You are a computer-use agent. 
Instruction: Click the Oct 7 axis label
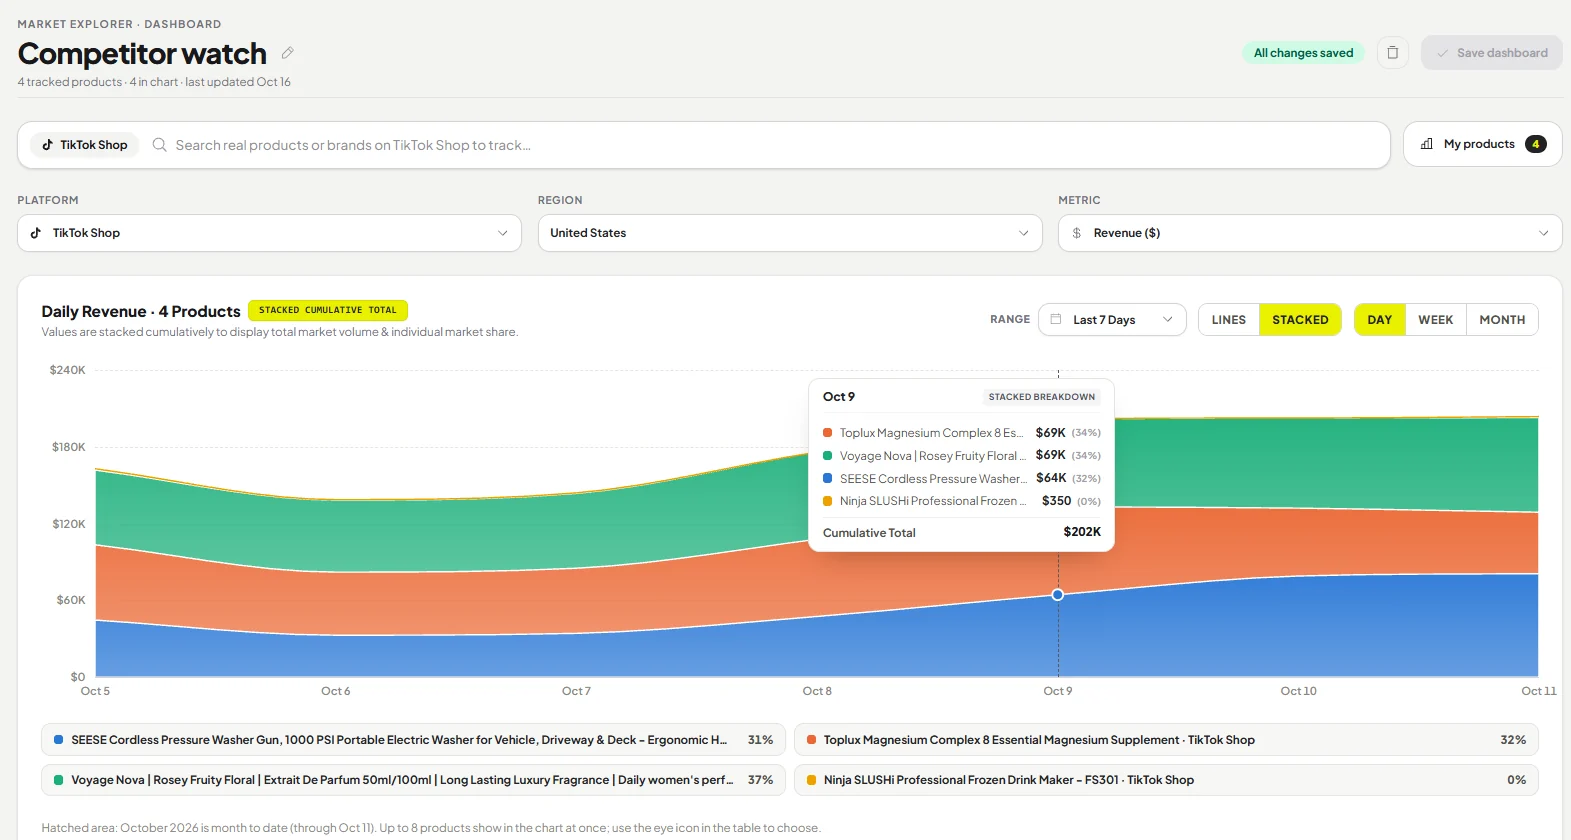tap(576, 691)
